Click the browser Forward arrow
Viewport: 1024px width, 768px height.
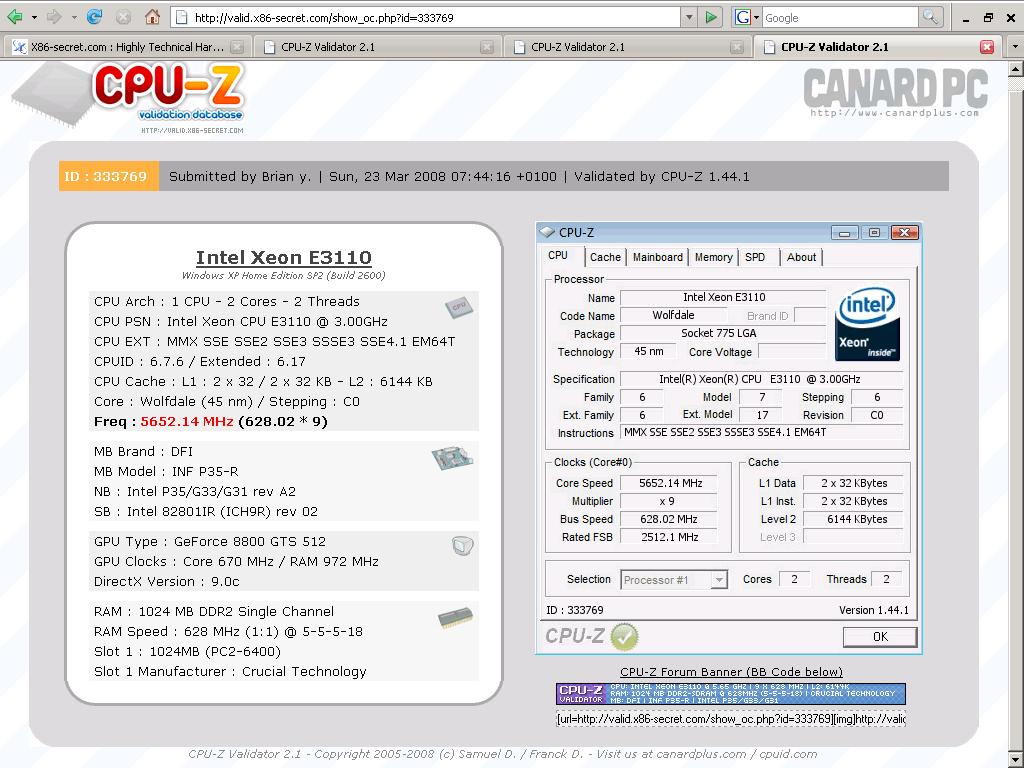tap(54, 17)
